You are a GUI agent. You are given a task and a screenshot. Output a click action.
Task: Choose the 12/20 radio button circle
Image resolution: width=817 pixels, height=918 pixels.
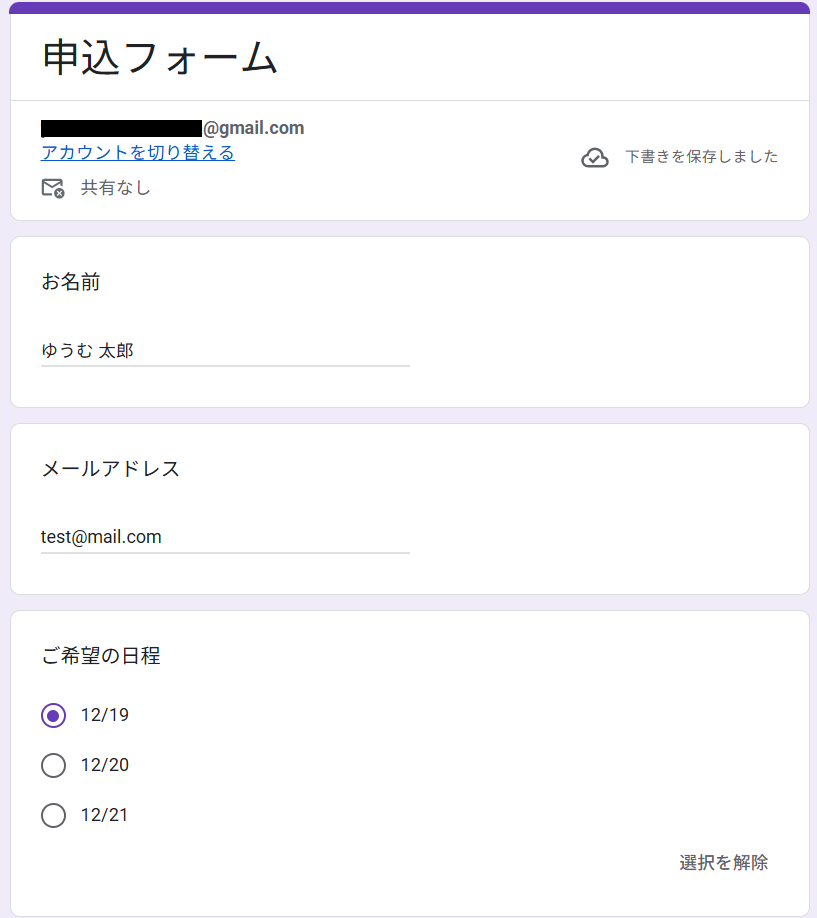54,765
